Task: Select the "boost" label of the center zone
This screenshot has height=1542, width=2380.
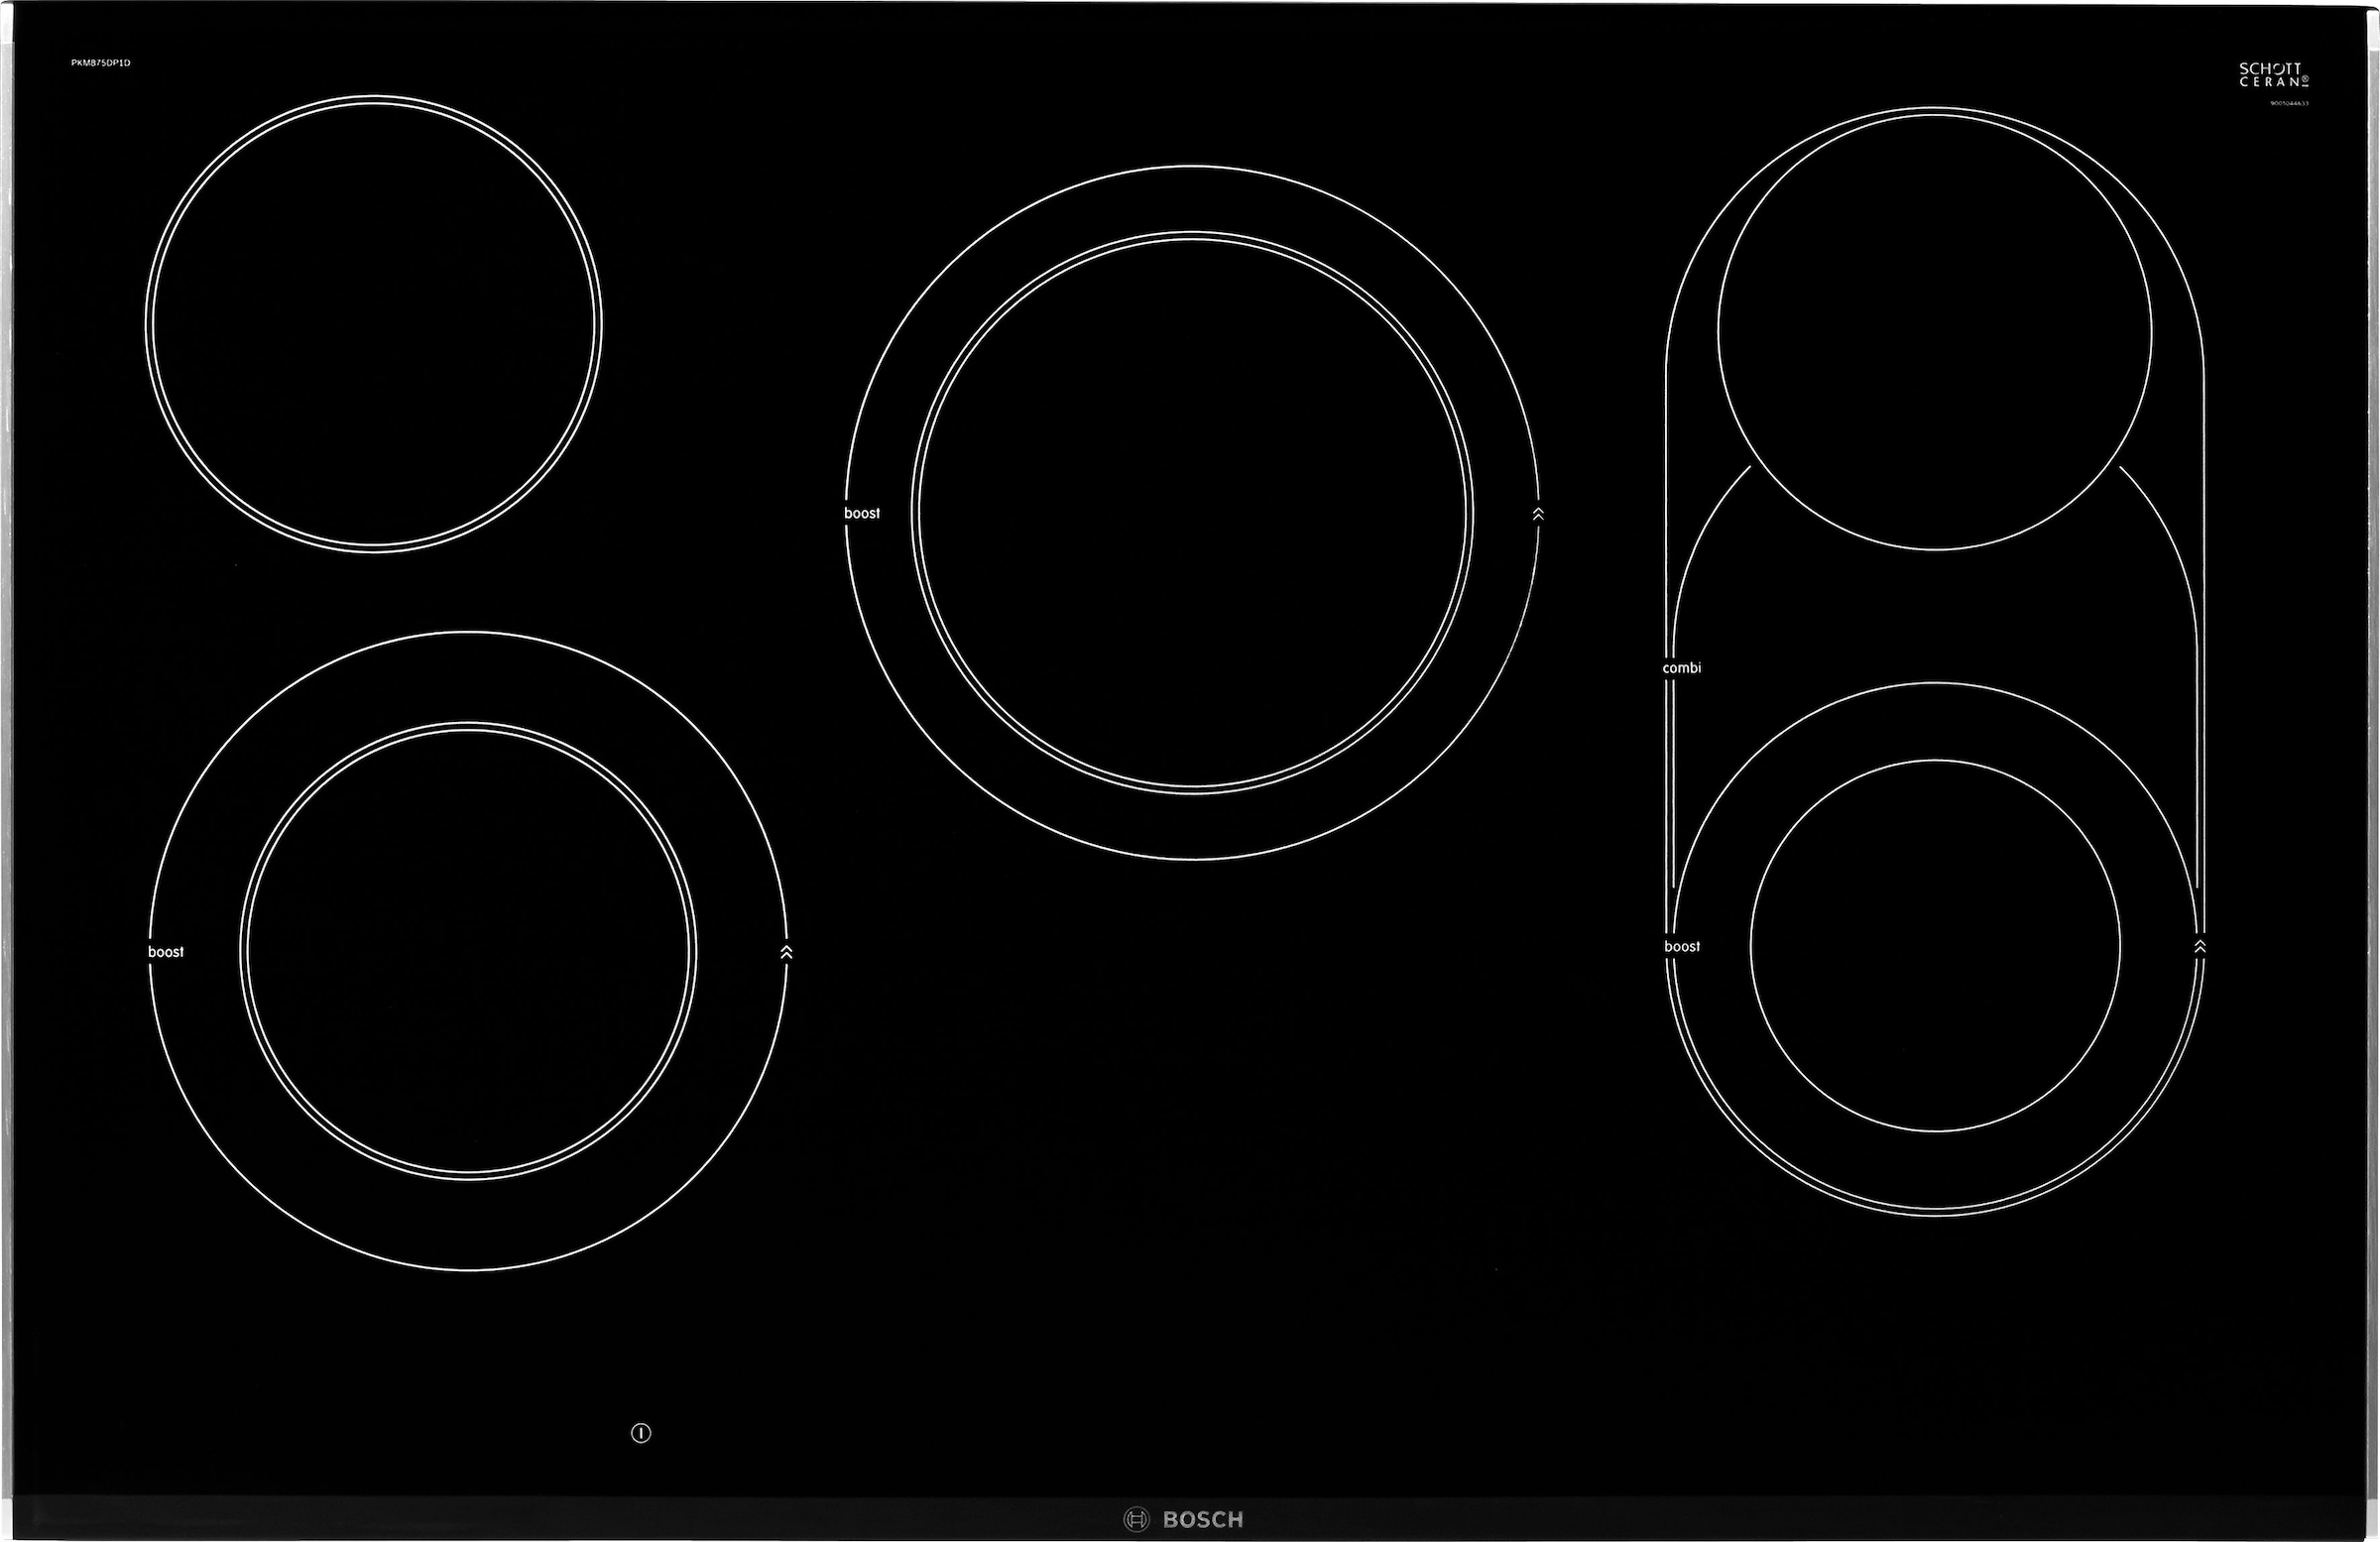Action: coord(862,513)
